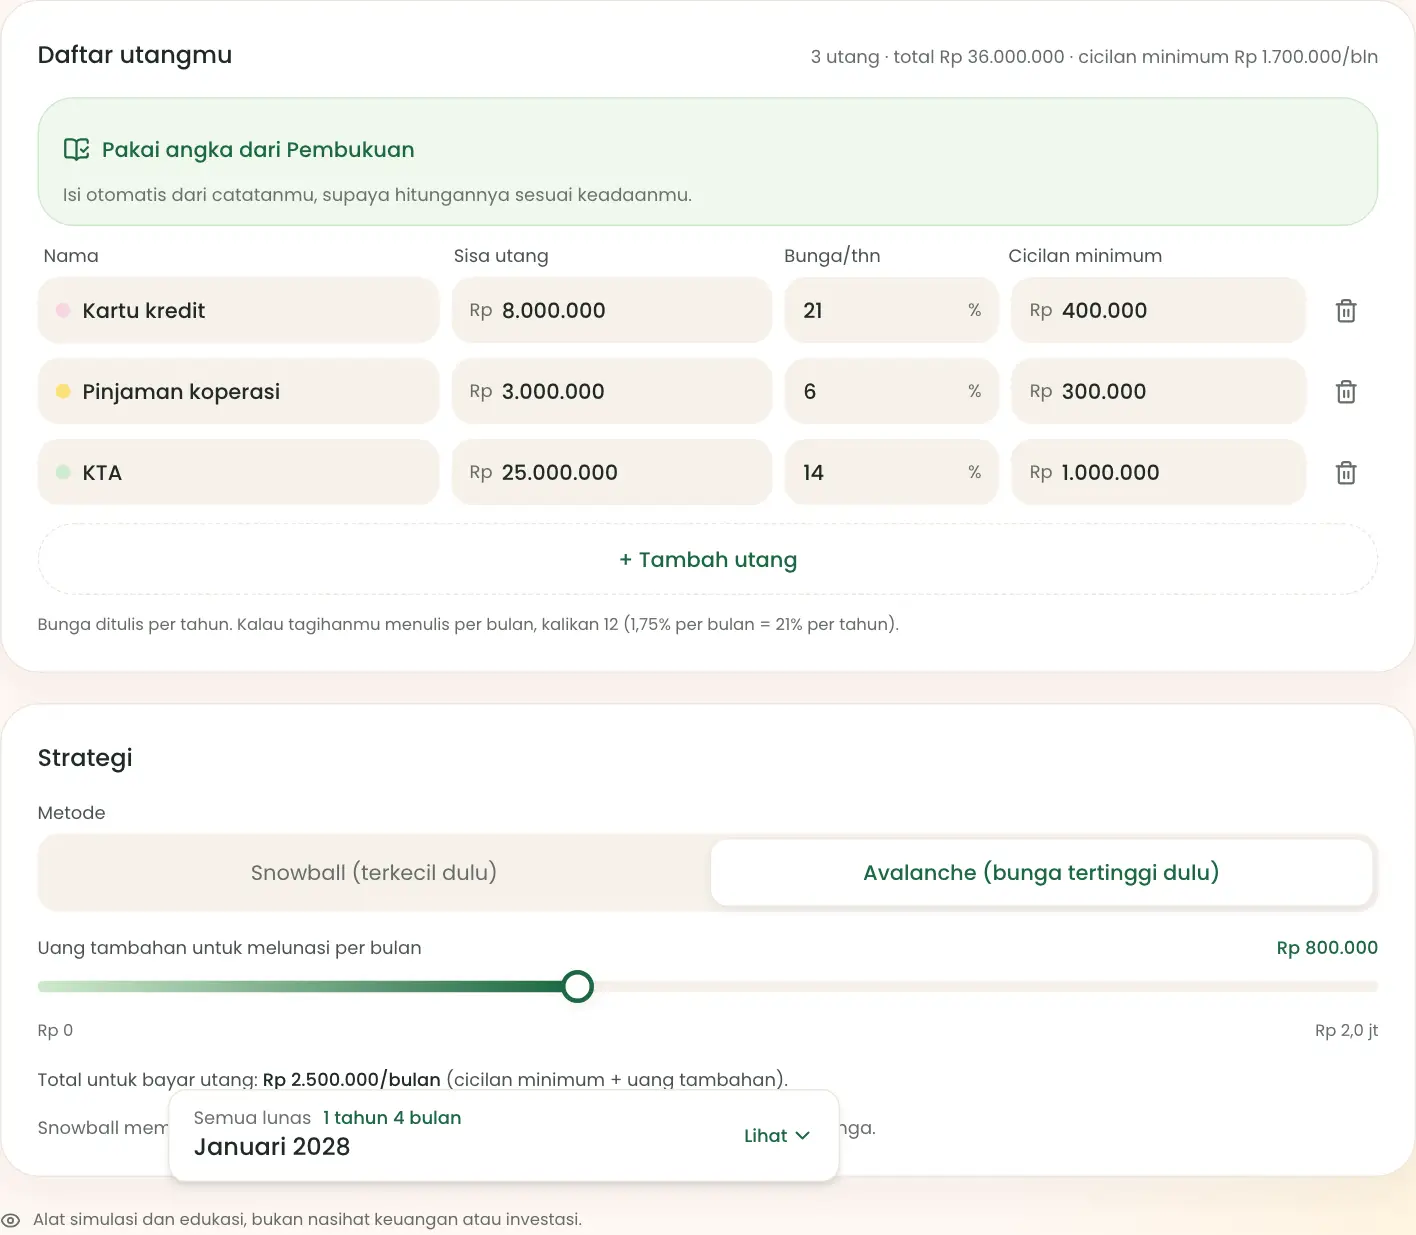1416x1235 pixels.
Task: Click the book icon beside Pakai angka dari Pembukuan
Action: [76, 150]
